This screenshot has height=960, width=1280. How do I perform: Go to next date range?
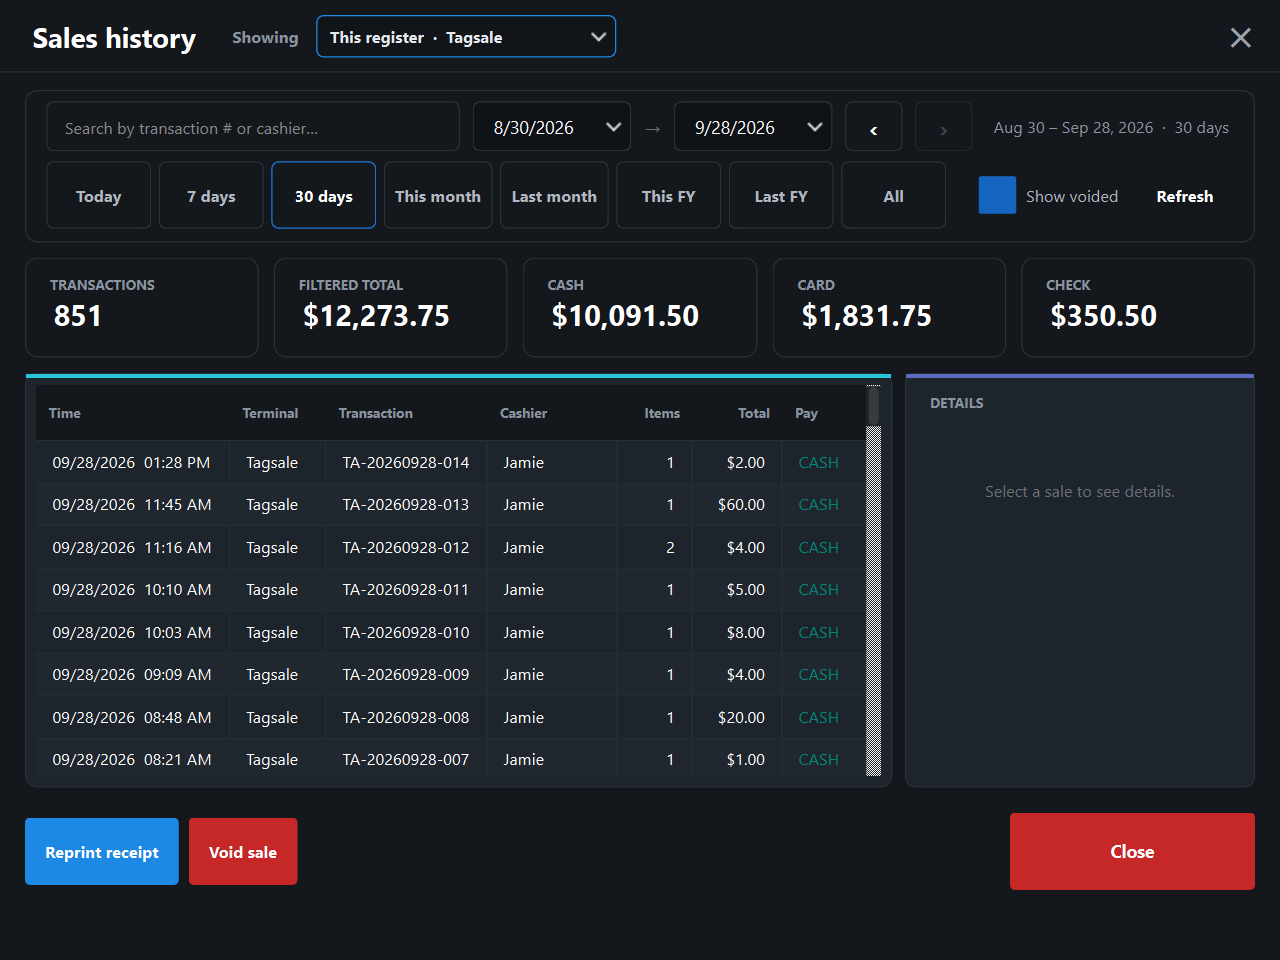(943, 127)
